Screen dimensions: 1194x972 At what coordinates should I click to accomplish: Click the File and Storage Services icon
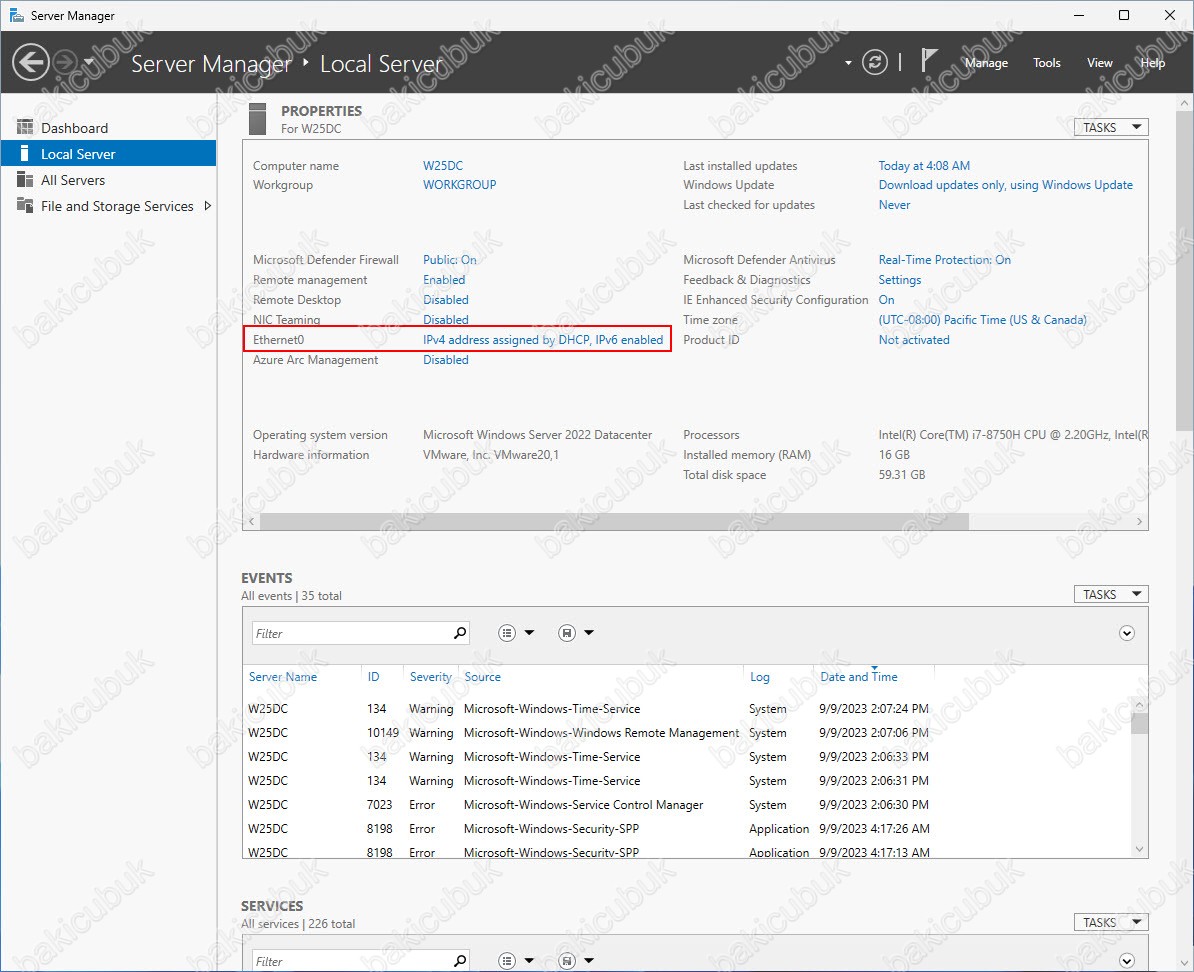24,205
